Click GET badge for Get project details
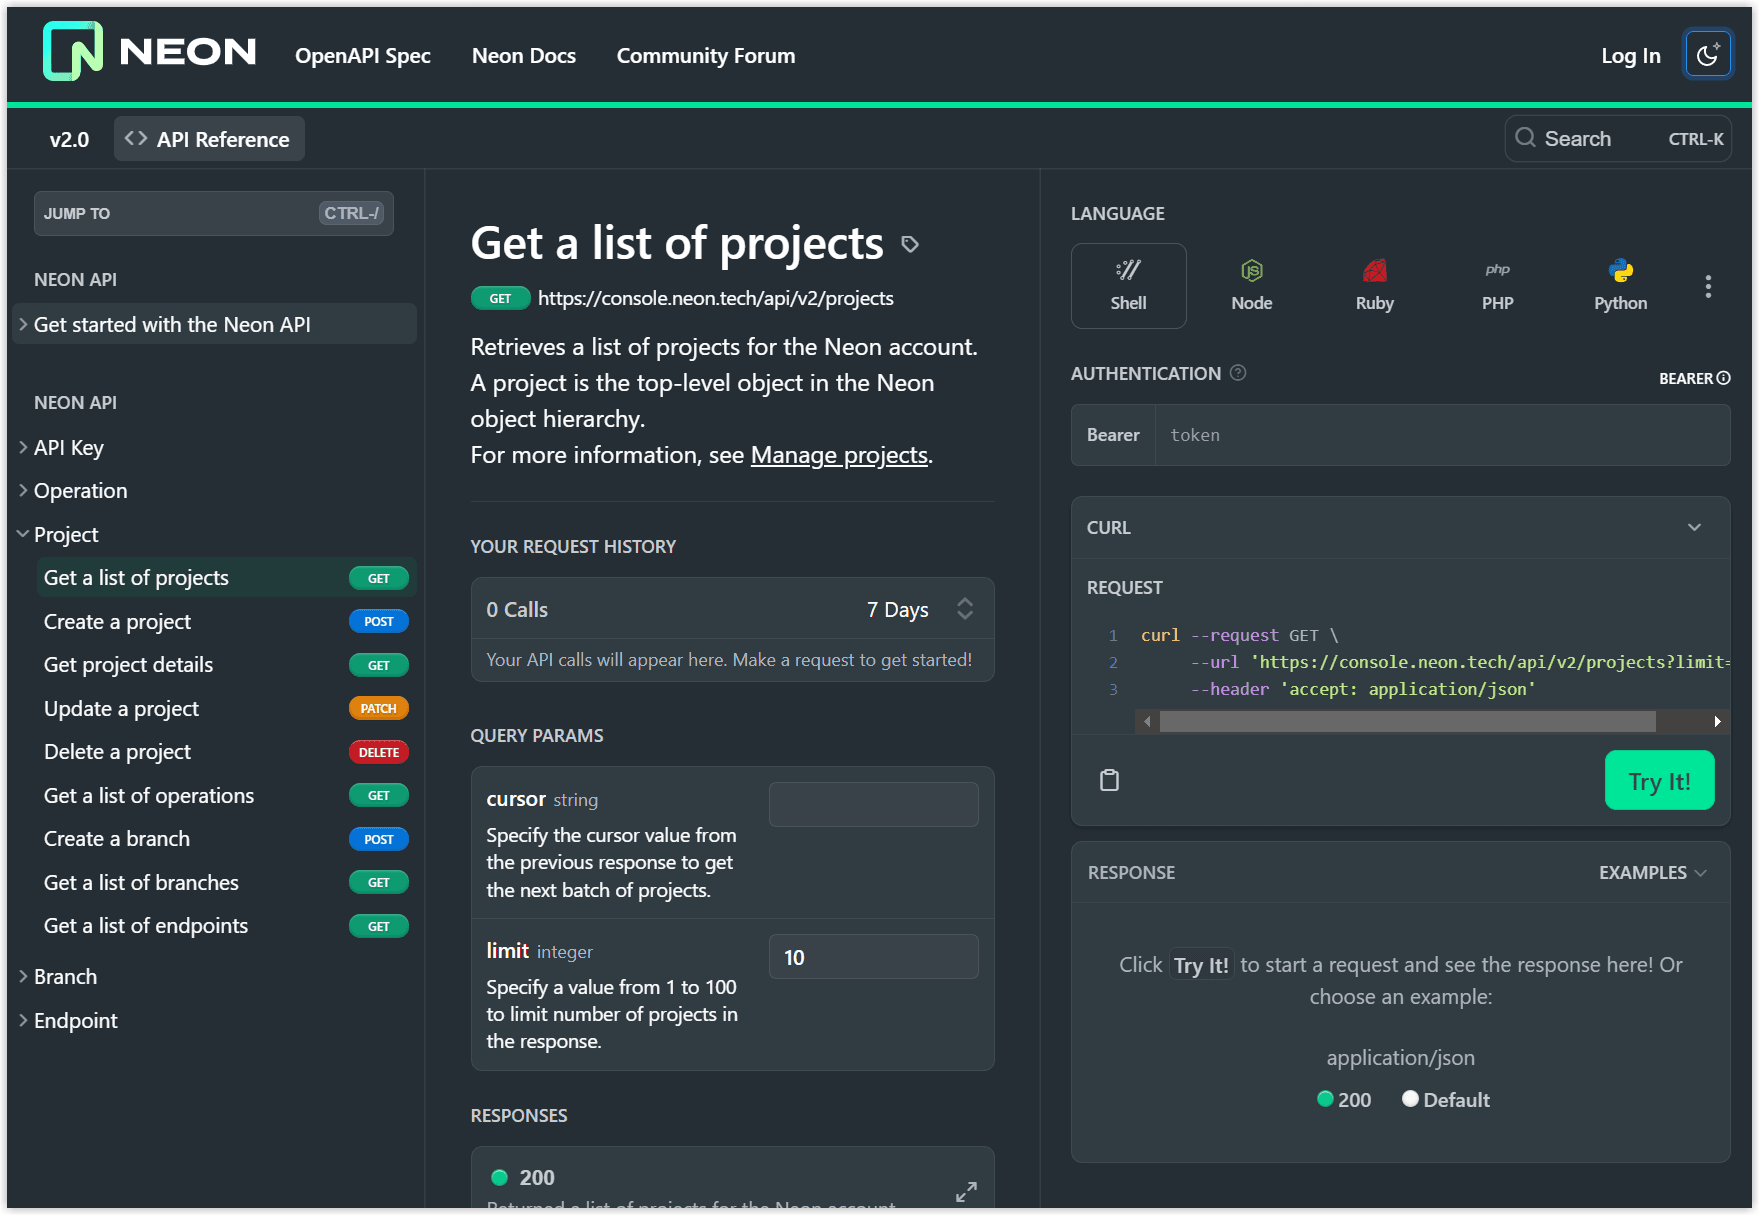 (379, 665)
